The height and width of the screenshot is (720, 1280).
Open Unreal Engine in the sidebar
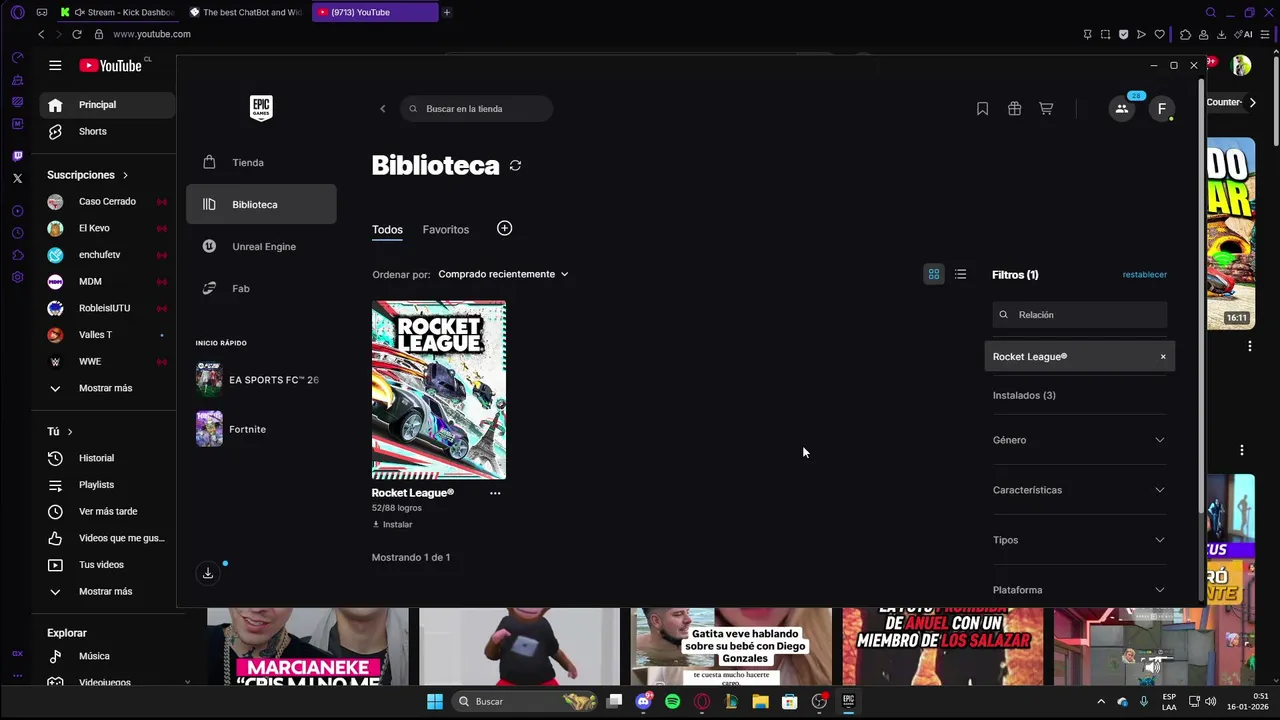tap(261, 246)
